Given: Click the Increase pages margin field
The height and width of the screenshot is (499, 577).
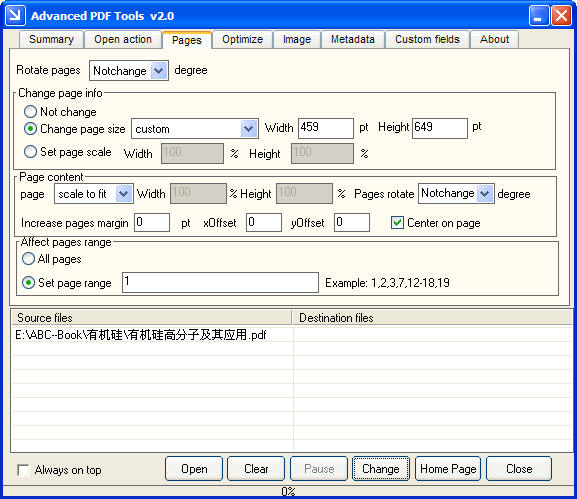Looking at the screenshot, I should [x=152, y=223].
